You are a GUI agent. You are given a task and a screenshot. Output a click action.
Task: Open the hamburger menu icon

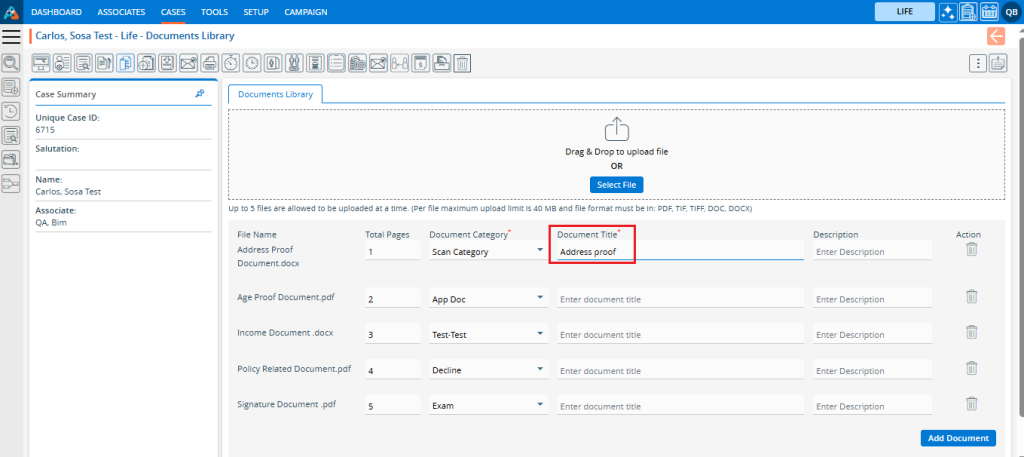coord(12,37)
